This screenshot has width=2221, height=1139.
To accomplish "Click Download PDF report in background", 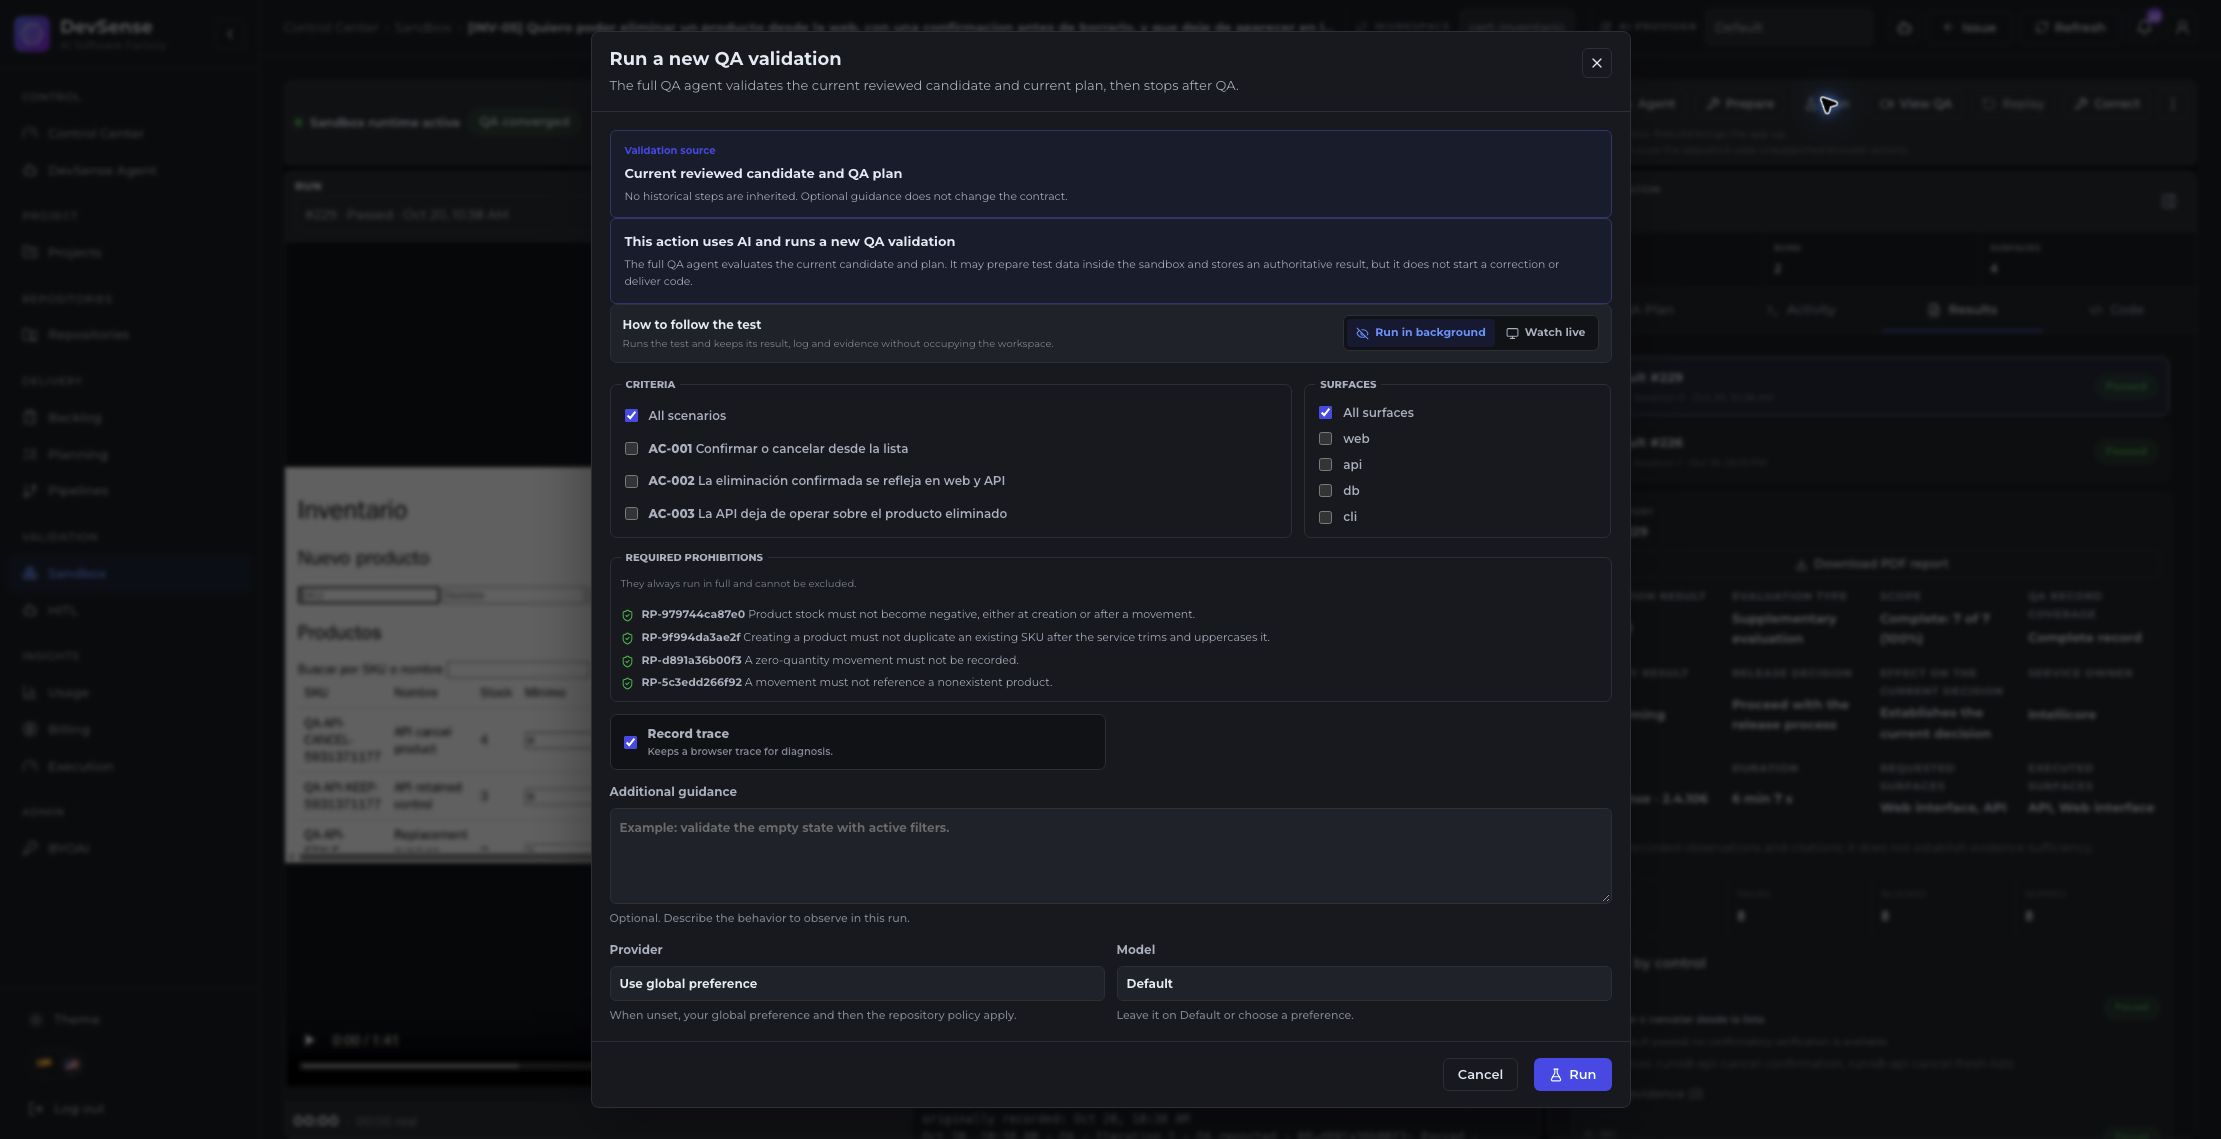I will click(1871, 565).
